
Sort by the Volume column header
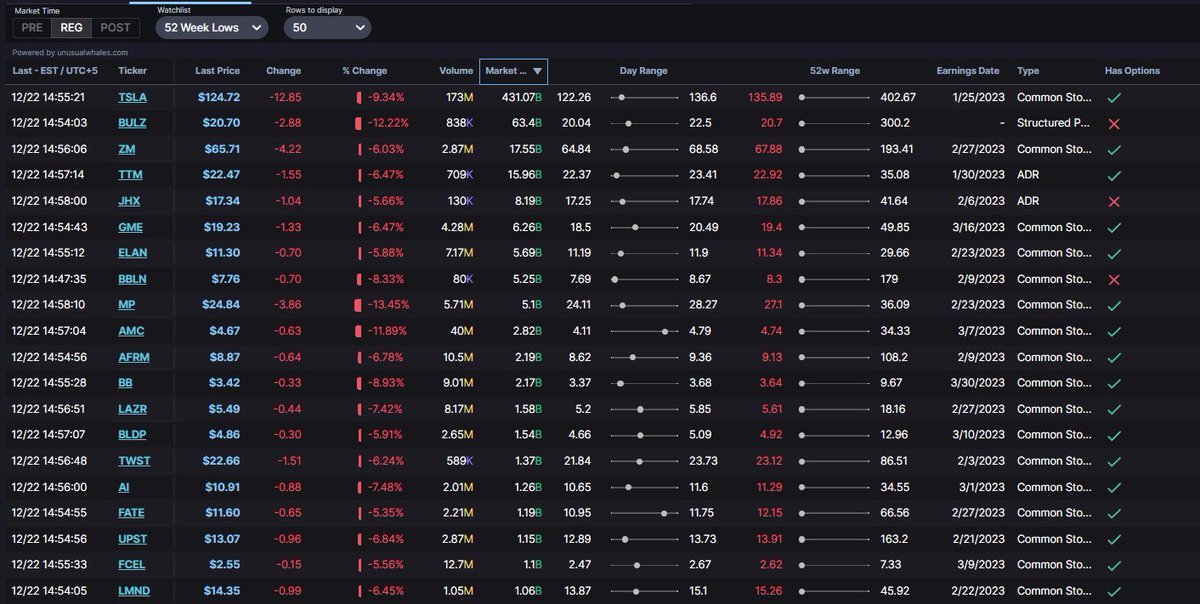[x=456, y=71]
